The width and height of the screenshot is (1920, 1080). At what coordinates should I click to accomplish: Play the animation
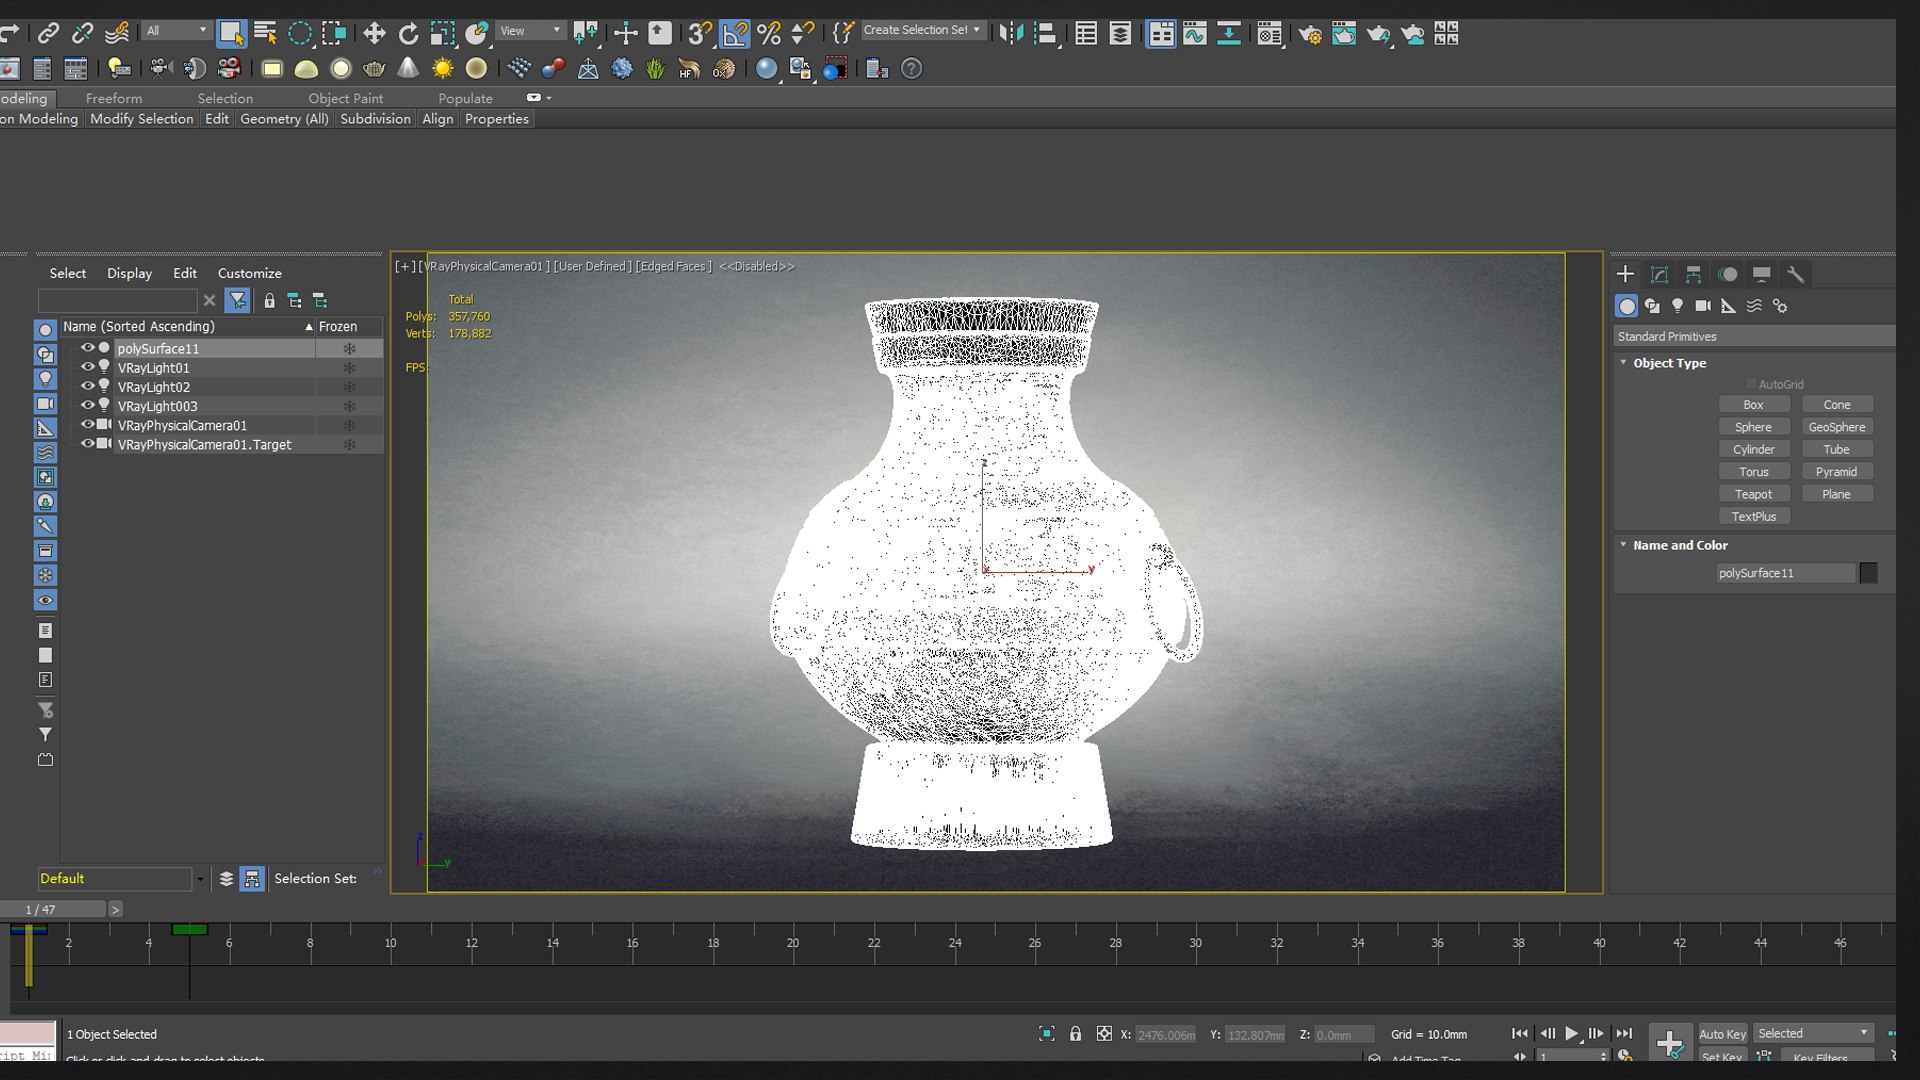1572,1033
